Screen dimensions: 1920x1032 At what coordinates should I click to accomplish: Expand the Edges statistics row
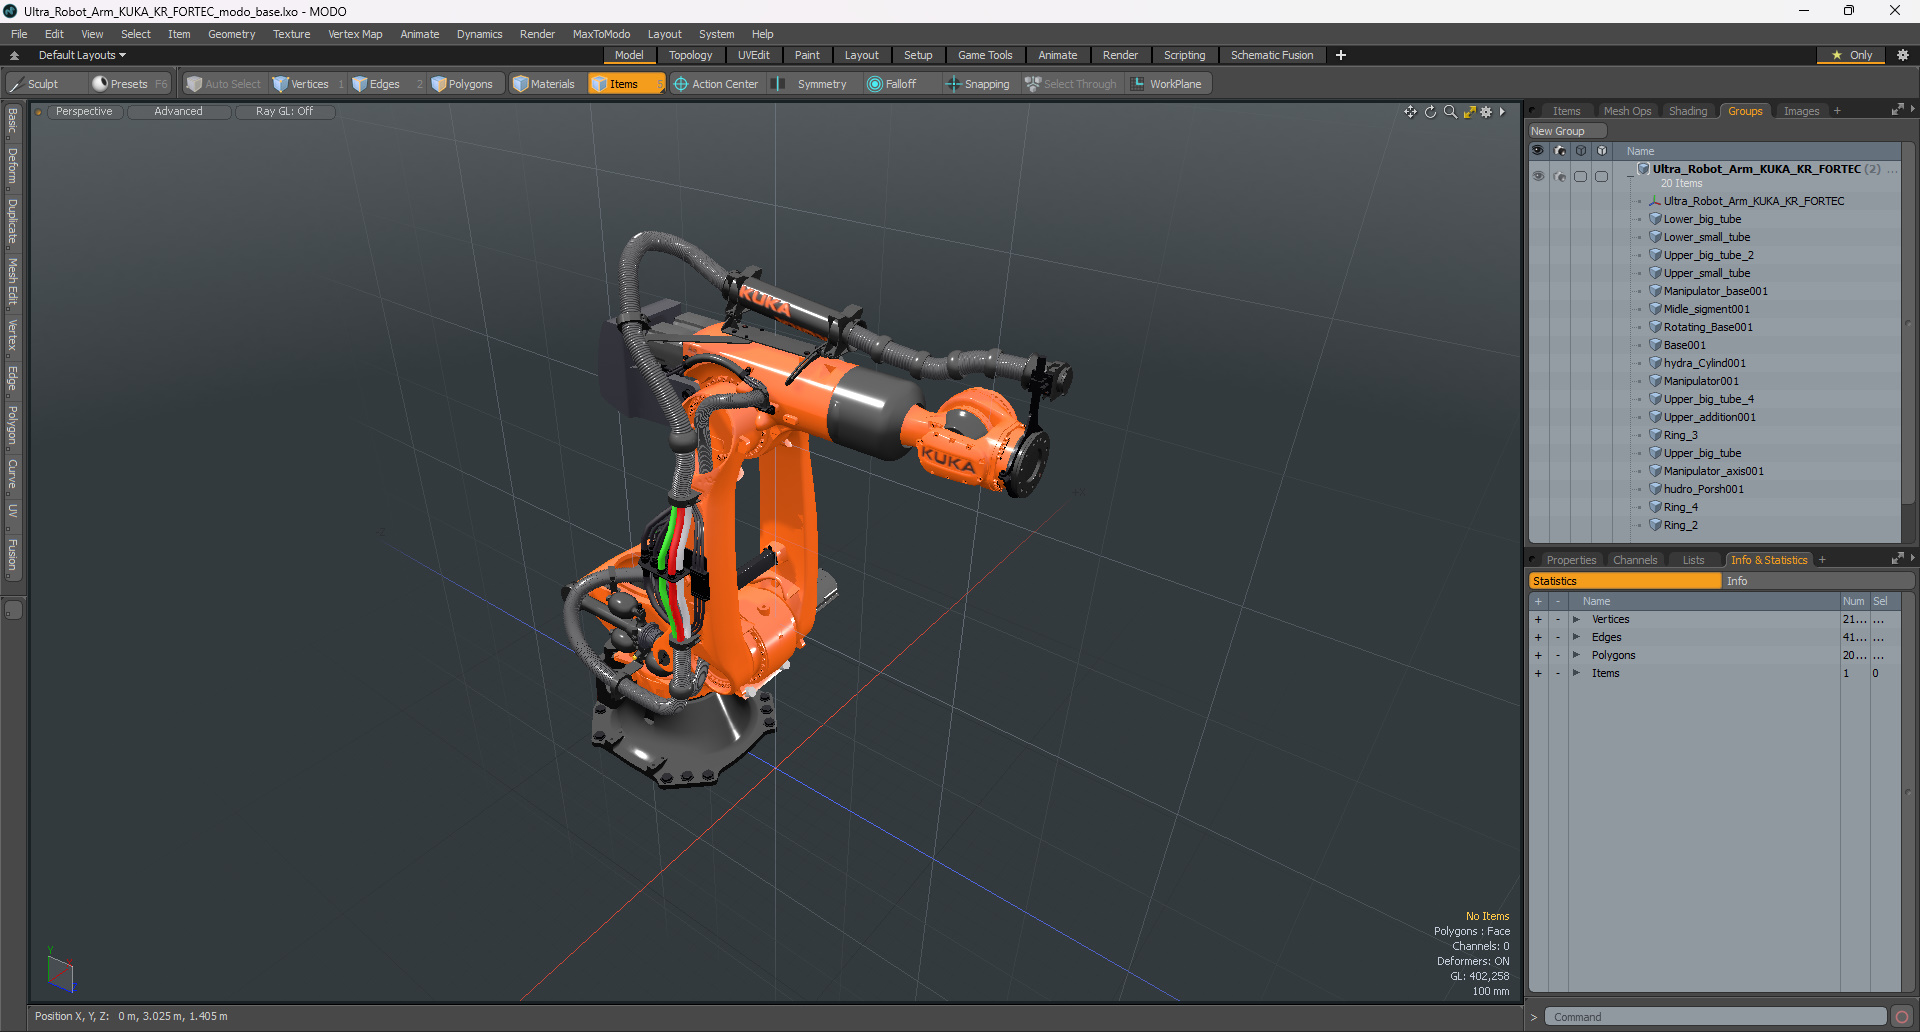click(1576, 637)
